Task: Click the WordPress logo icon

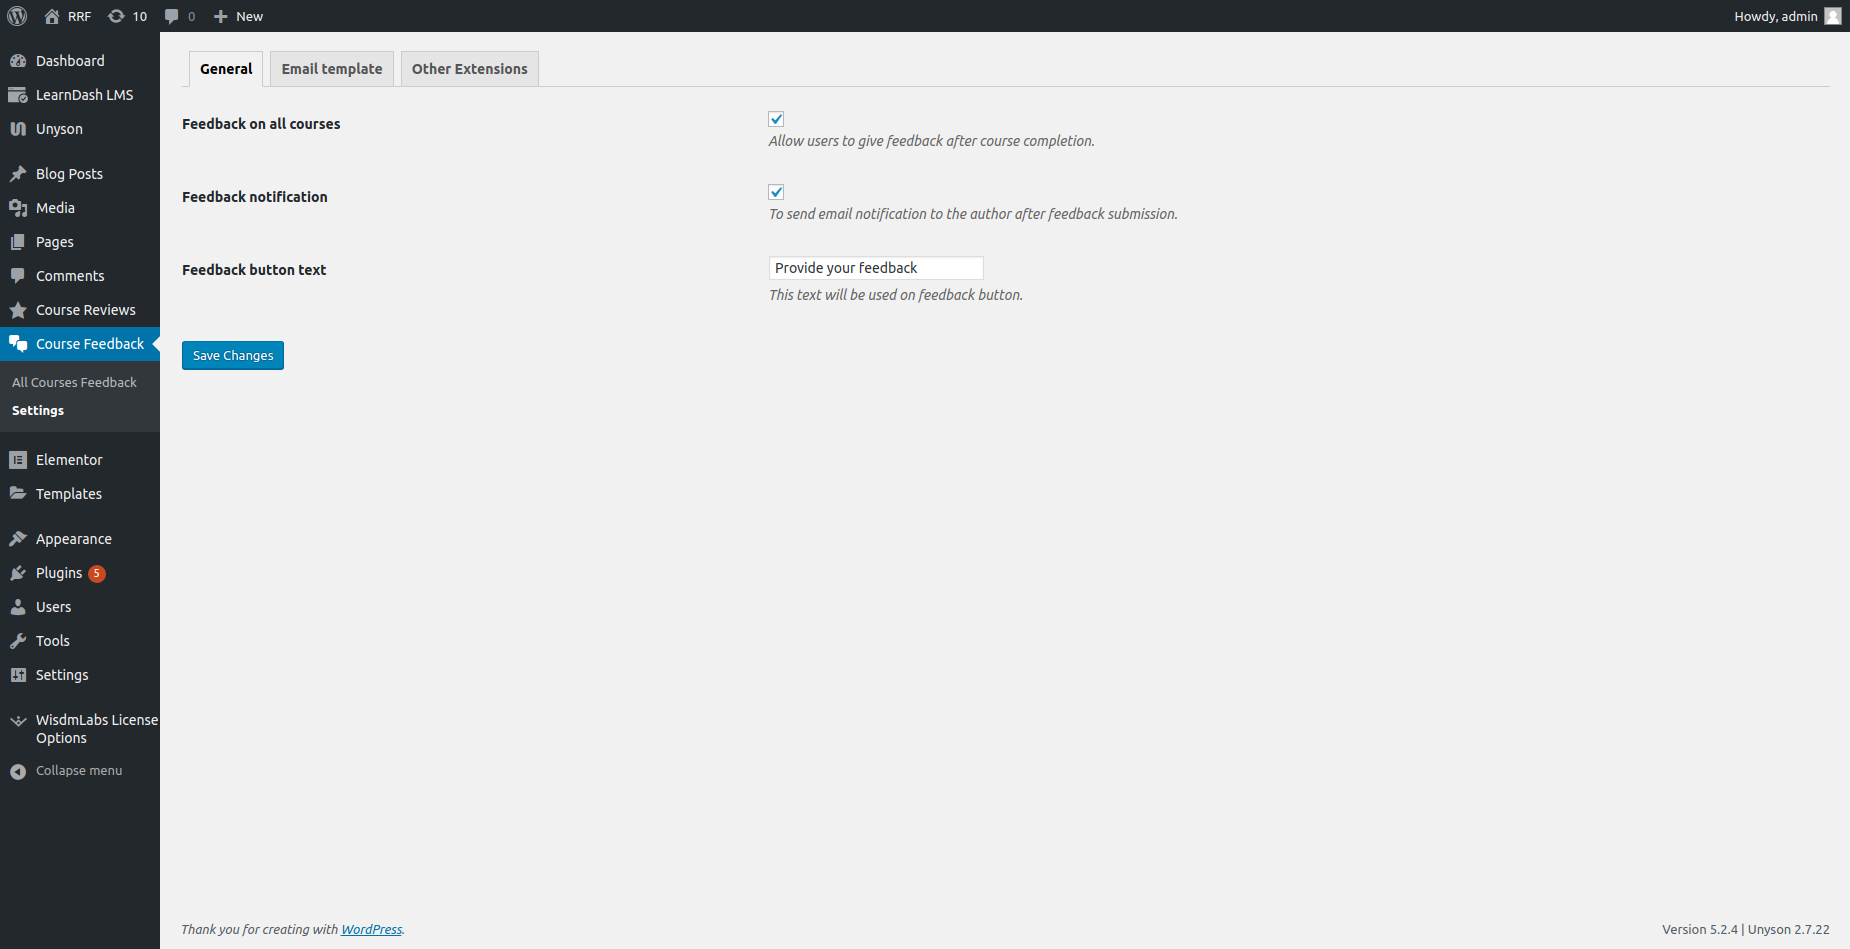Action: (17, 16)
